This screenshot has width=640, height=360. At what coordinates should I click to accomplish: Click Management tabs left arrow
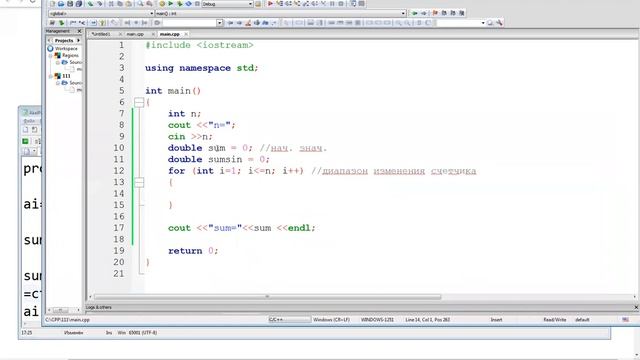point(49,40)
